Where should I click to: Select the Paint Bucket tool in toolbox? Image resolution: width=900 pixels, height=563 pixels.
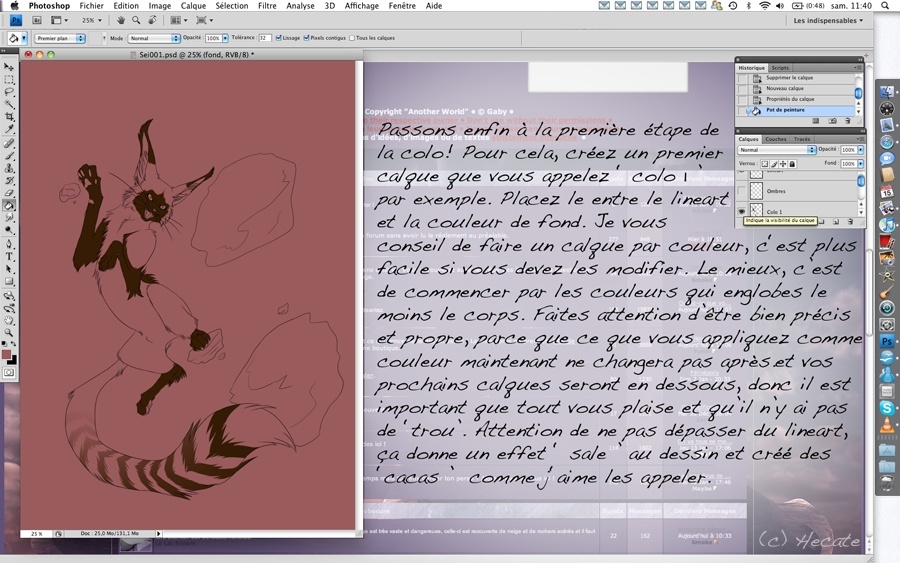coord(9,205)
